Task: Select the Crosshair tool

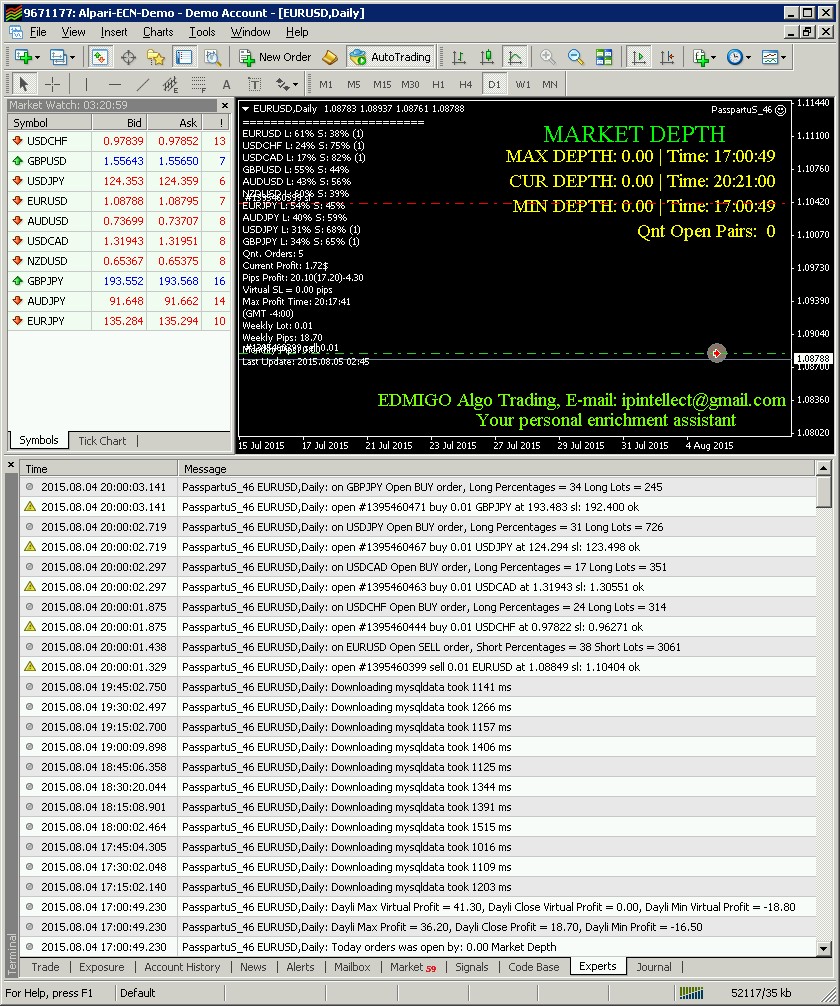Action: tap(52, 84)
